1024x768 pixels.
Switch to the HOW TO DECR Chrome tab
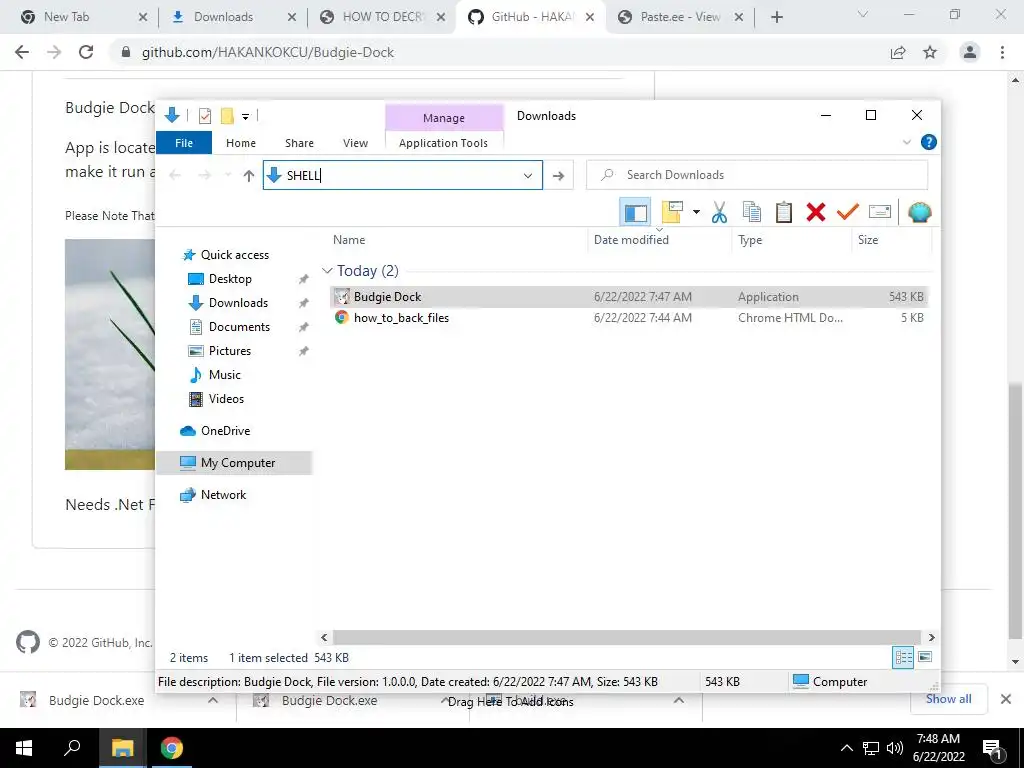point(382,17)
